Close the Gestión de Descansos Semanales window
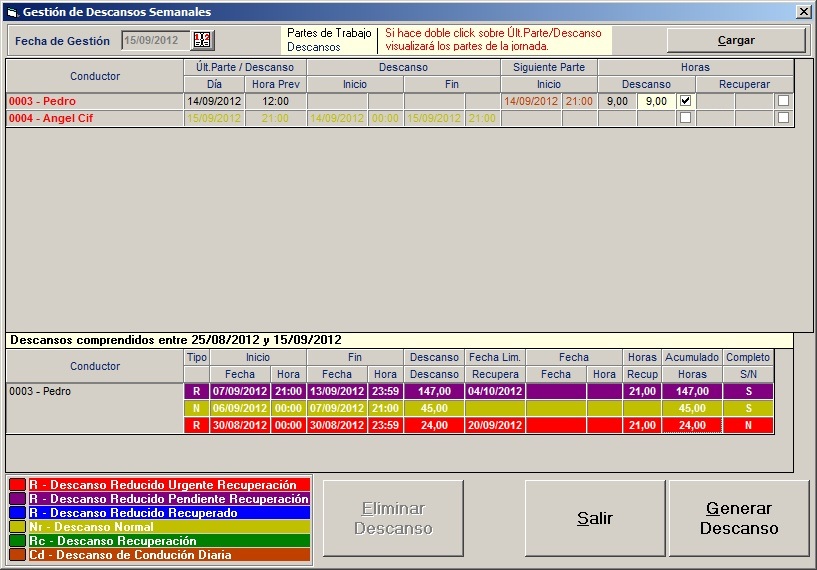 [x=803, y=11]
